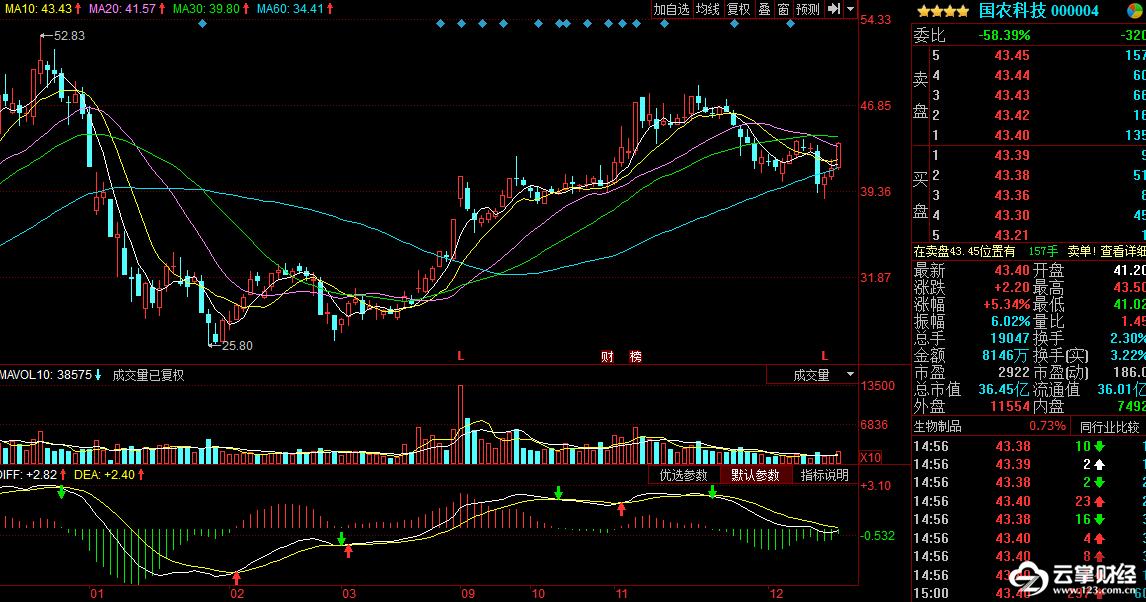Click the 榜 ranking marker on chart

[635, 357]
